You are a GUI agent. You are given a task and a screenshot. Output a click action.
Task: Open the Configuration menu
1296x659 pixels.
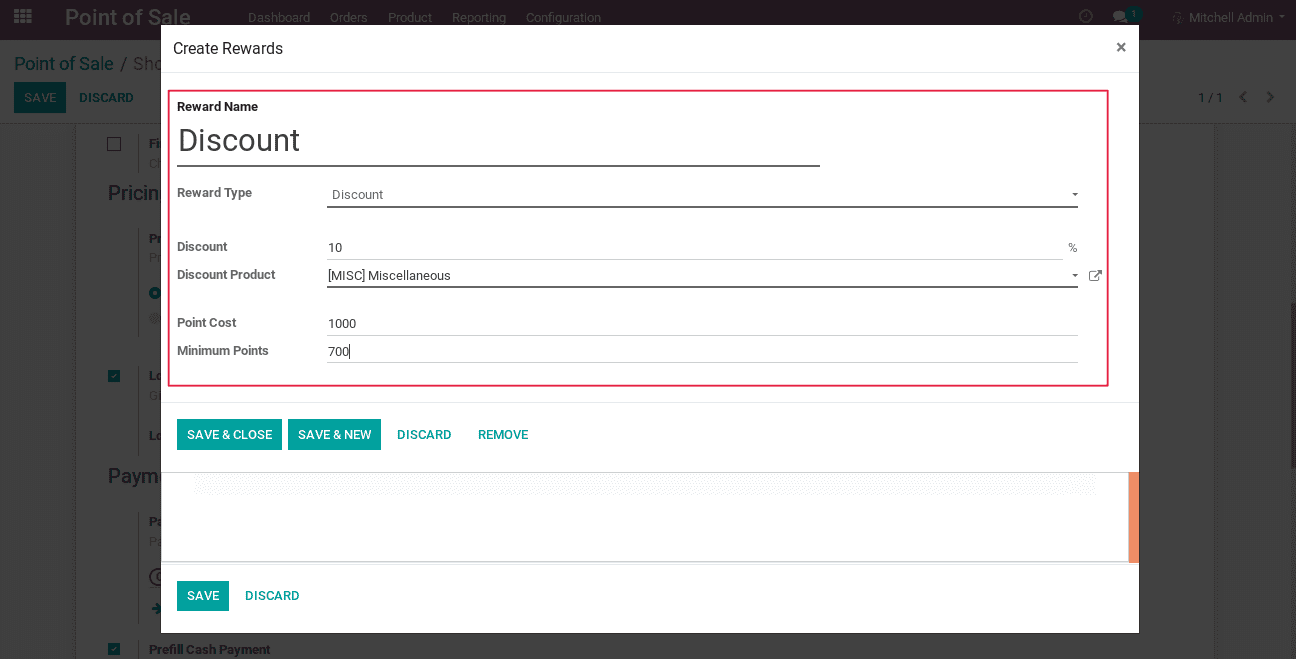click(563, 18)
